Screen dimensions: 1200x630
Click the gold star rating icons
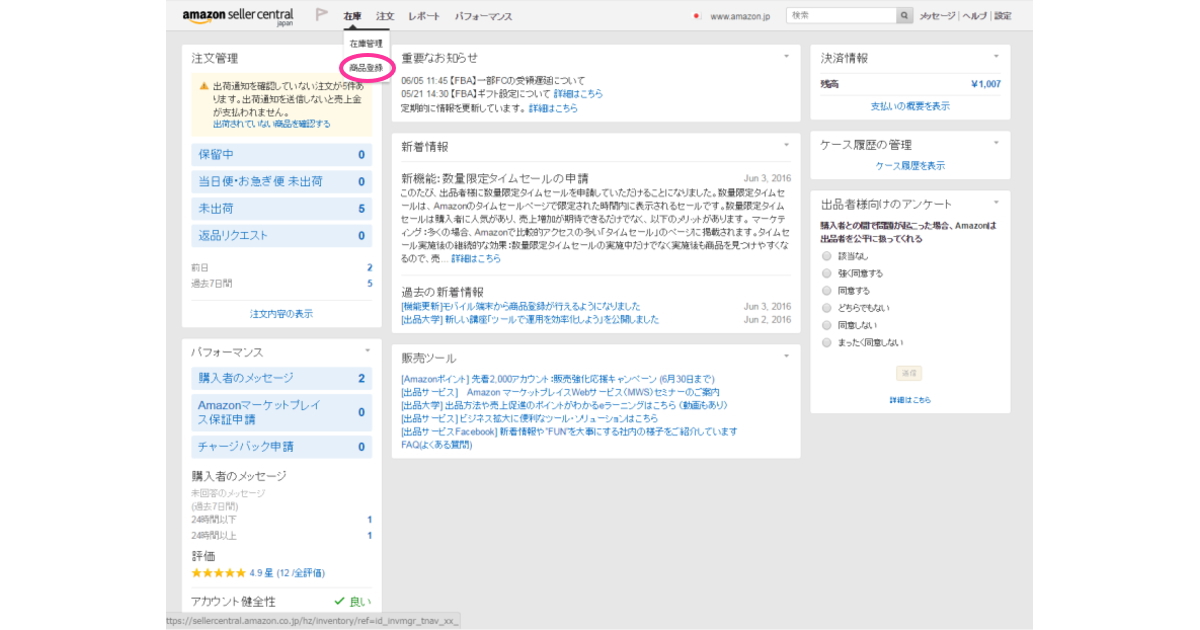219,574
